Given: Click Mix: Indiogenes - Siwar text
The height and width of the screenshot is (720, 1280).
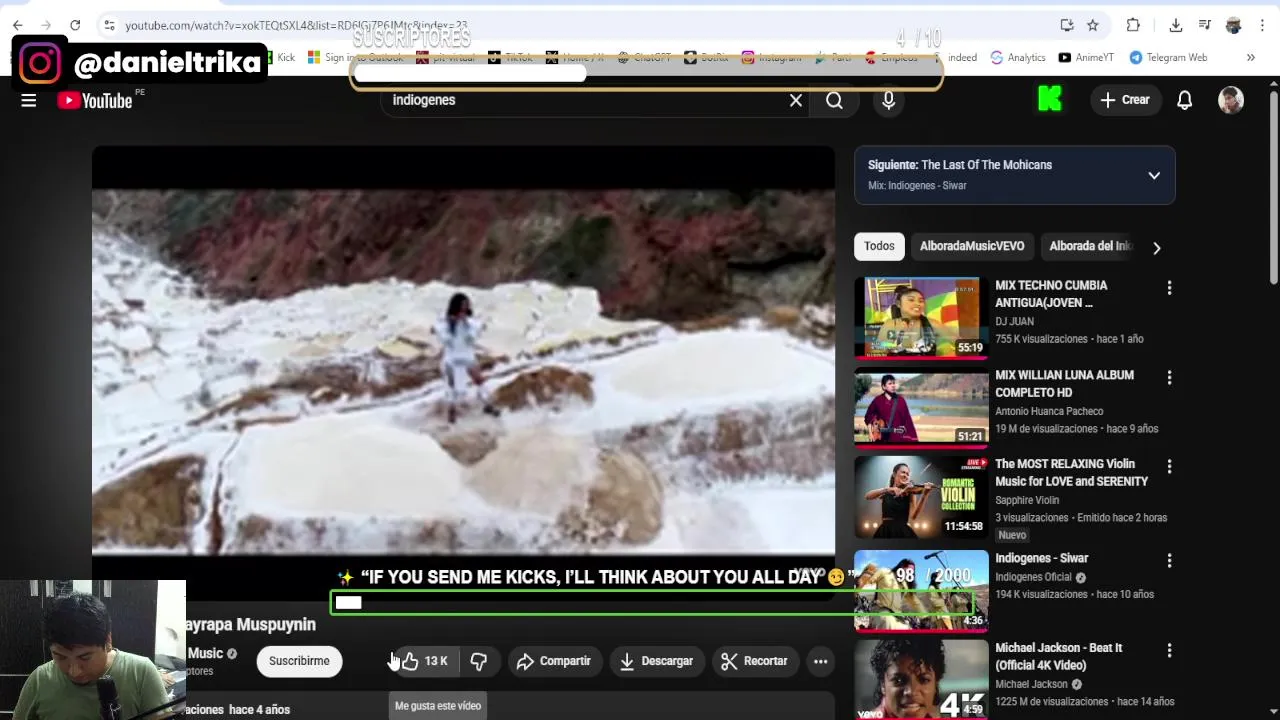Looking at the screenshot, I should point(917,186).
